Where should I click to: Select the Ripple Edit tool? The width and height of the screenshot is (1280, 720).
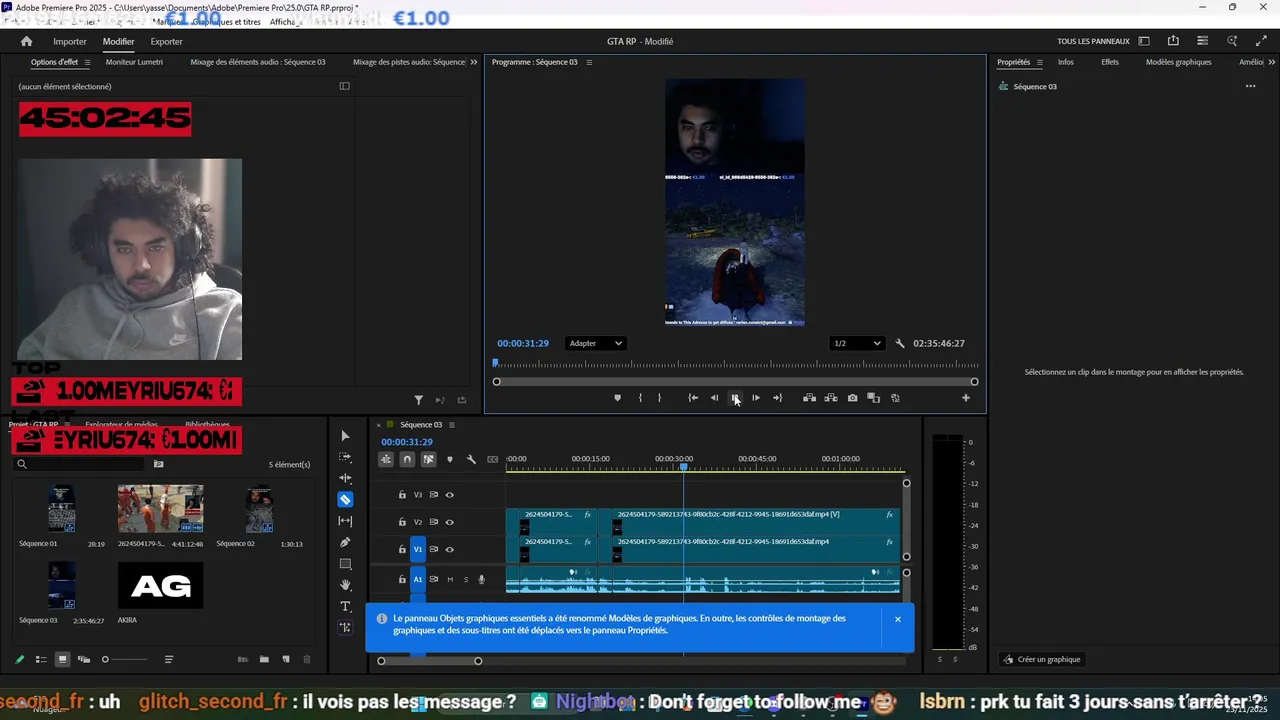point(345,478)
